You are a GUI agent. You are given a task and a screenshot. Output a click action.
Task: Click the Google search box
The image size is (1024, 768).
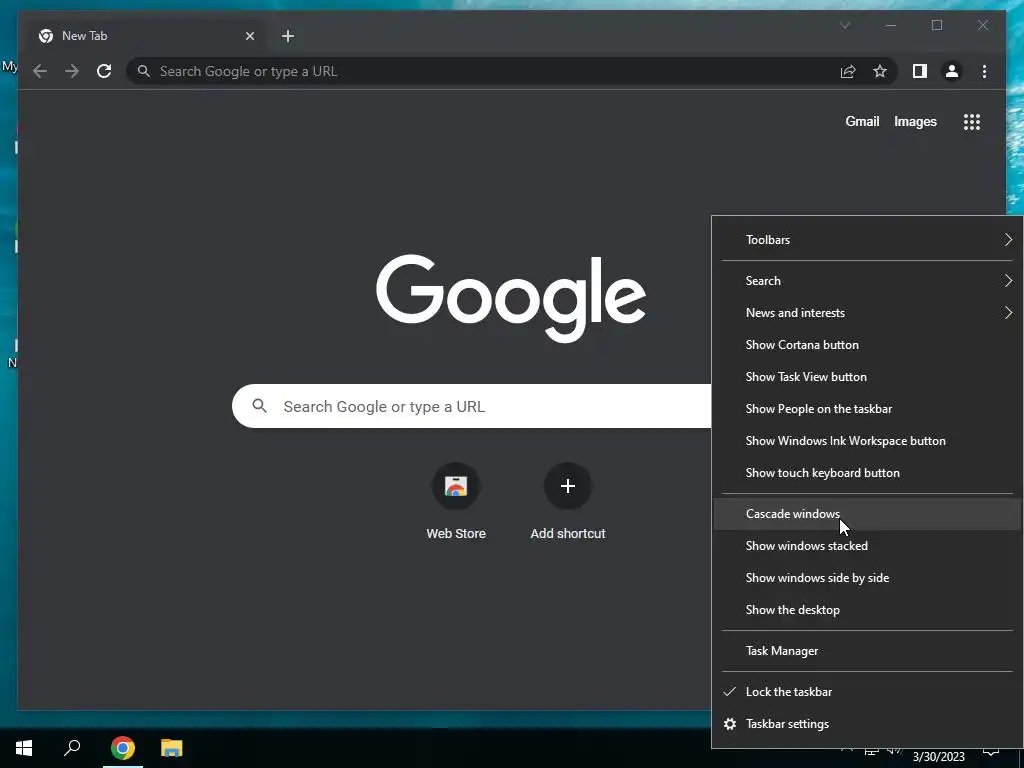pos(472,406)
